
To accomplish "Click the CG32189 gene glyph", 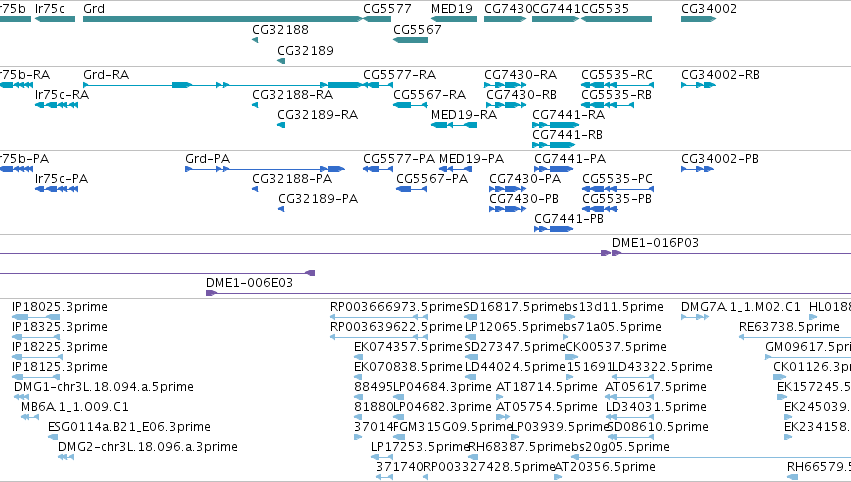I will (x=281, y=61).
